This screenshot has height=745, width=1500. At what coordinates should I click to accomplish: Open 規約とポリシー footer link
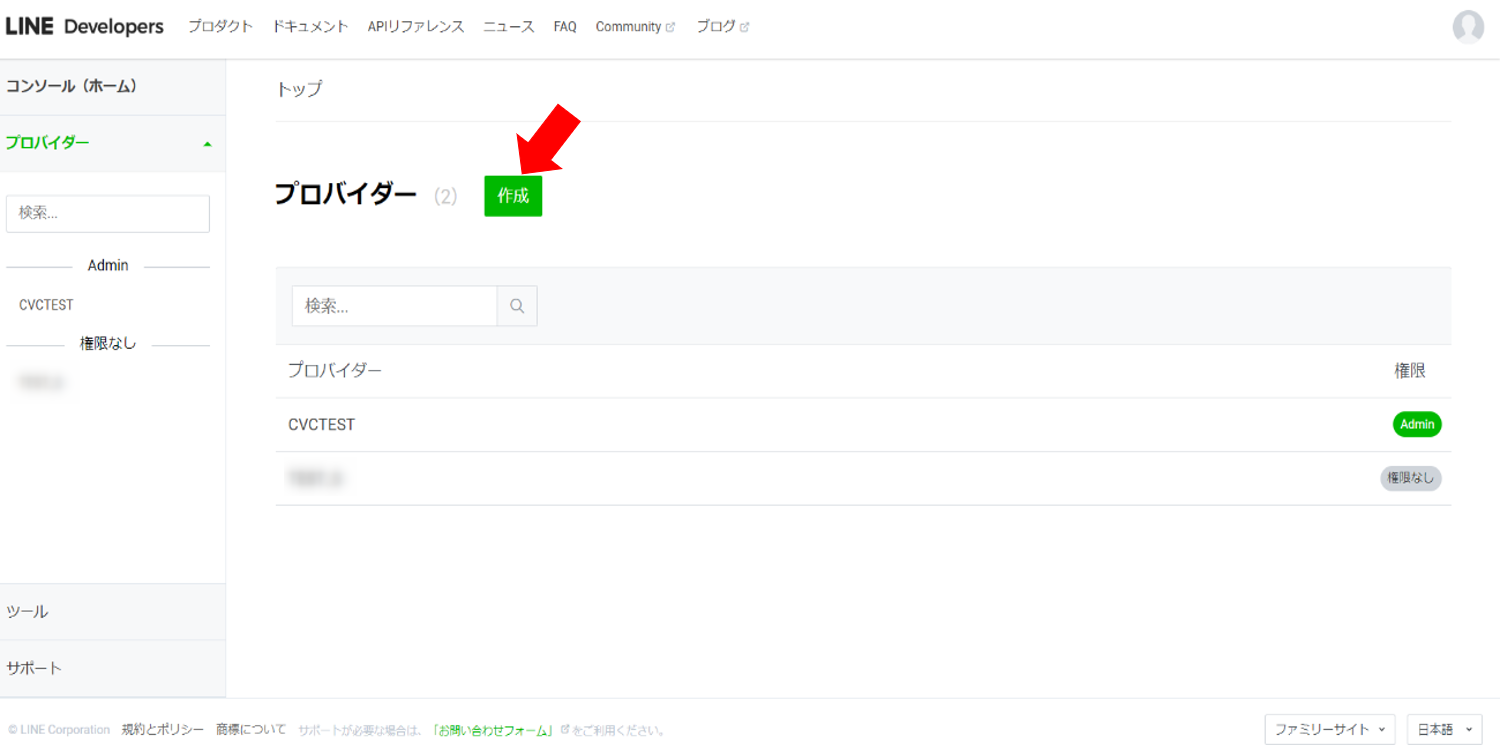[163, 729]
